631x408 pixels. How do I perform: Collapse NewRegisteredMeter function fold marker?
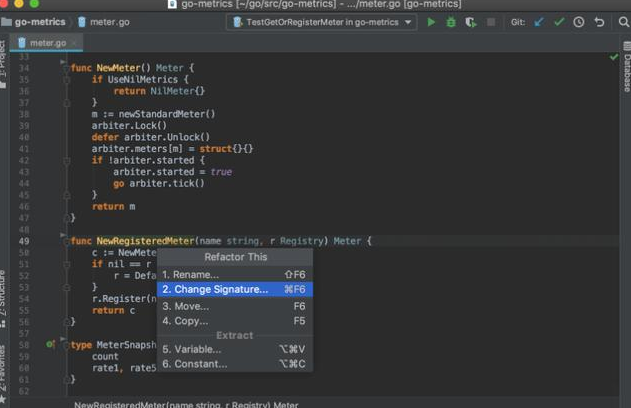click(66, 241)
